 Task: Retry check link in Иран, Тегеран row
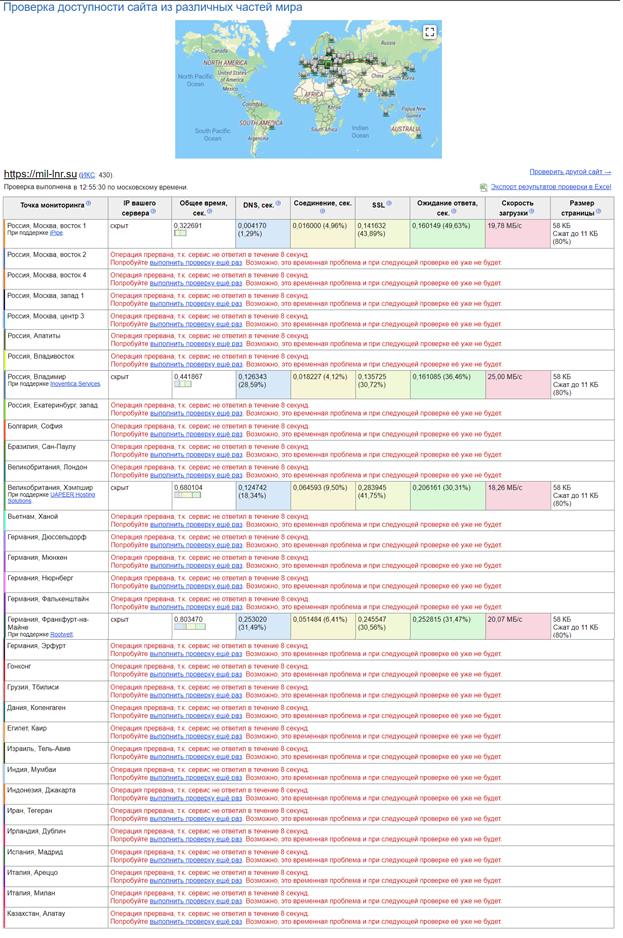pyautogui.click(x=196, y=818)
